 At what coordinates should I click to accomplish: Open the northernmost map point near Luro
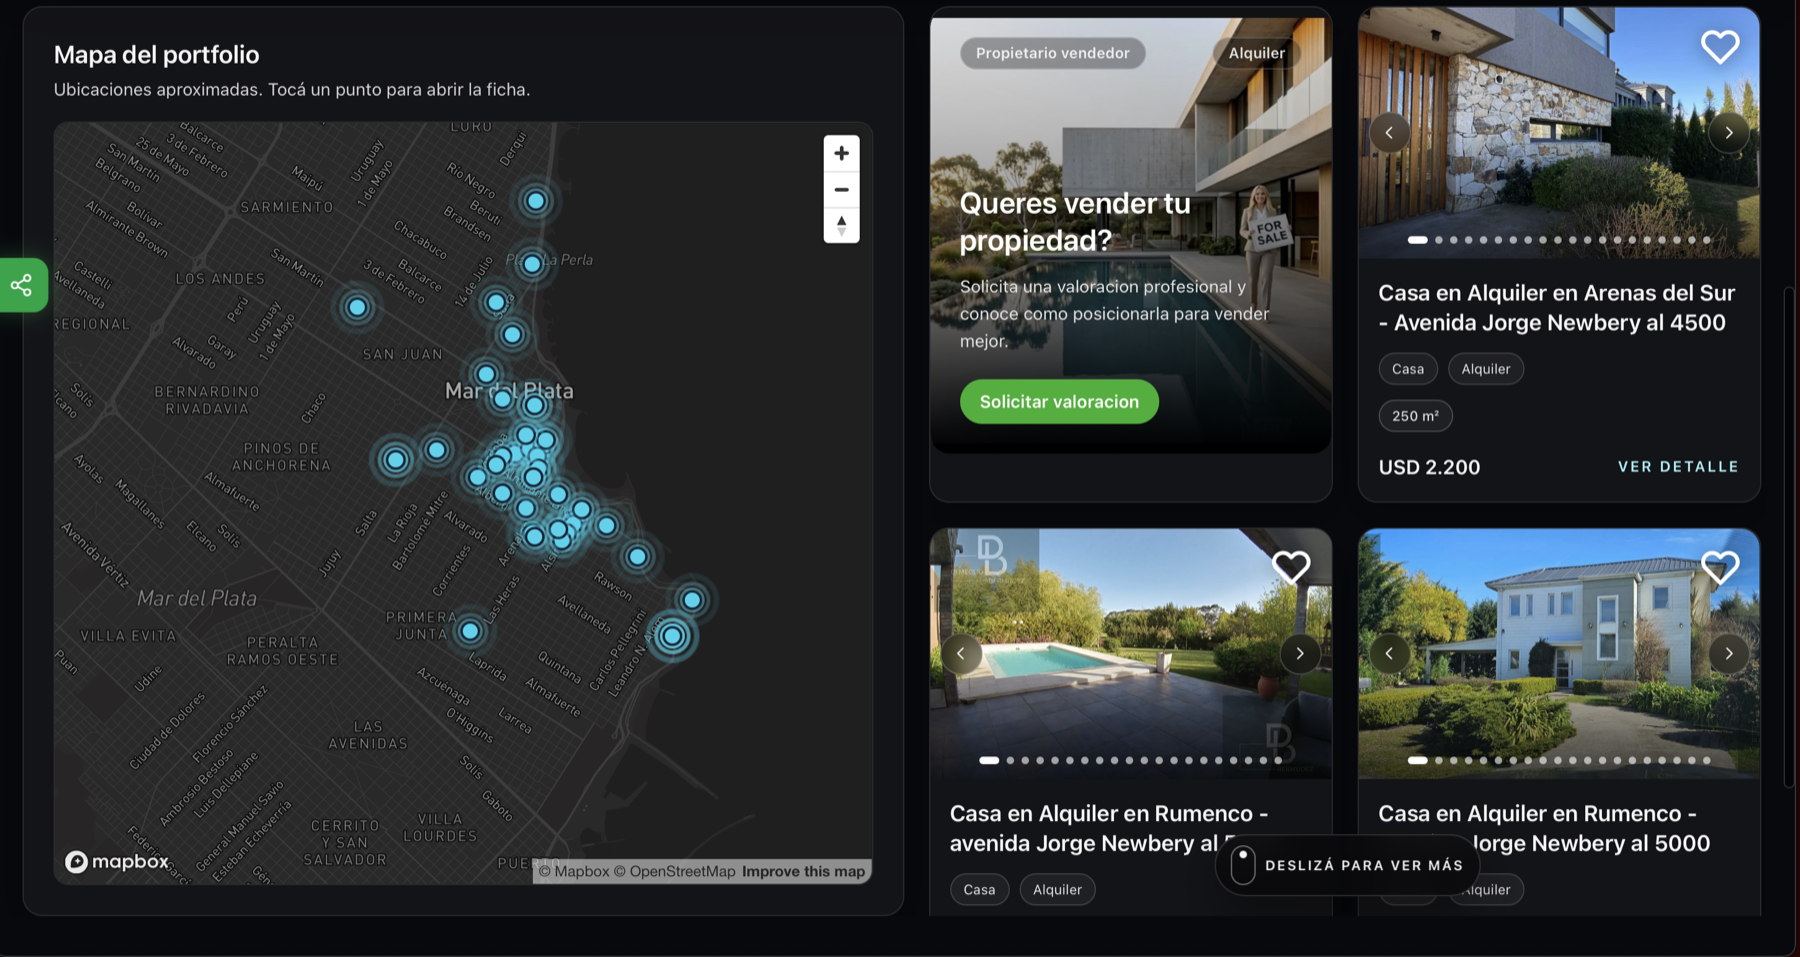(x=536, y=201)
